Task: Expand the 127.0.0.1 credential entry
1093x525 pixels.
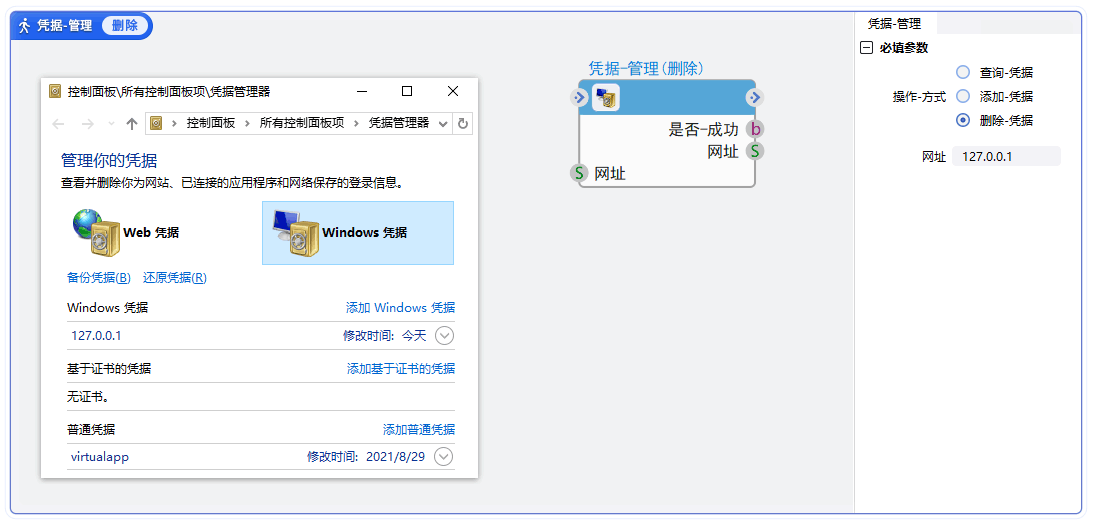Action: point(445,336)
